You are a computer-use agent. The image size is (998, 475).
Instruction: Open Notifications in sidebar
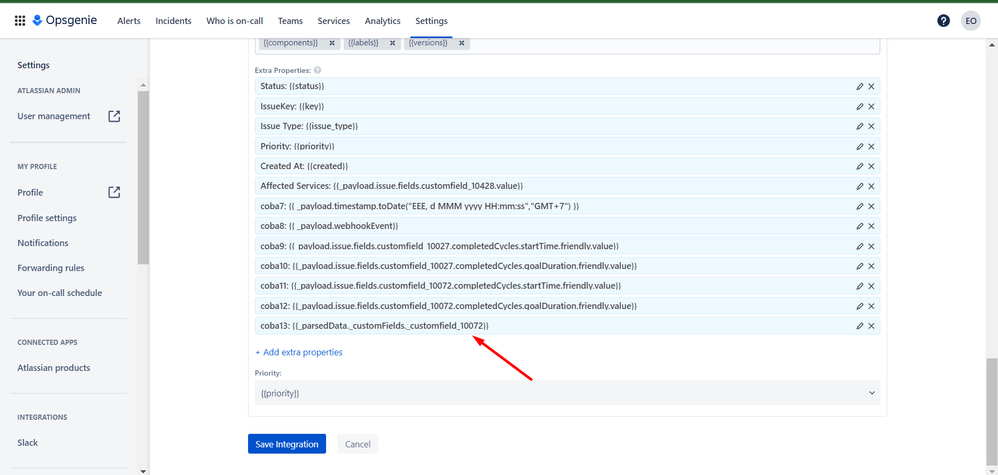click(43, 243)
